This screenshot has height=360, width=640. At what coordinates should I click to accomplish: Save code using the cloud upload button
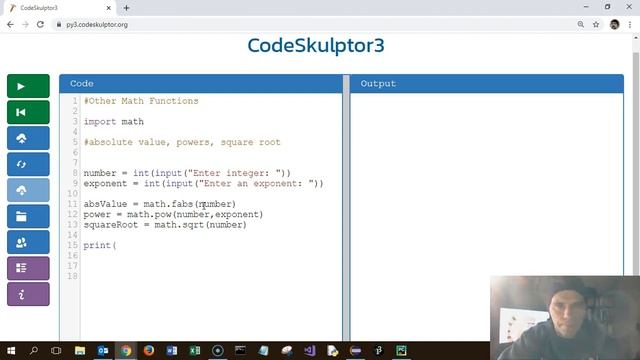click(x=28, y=138)
